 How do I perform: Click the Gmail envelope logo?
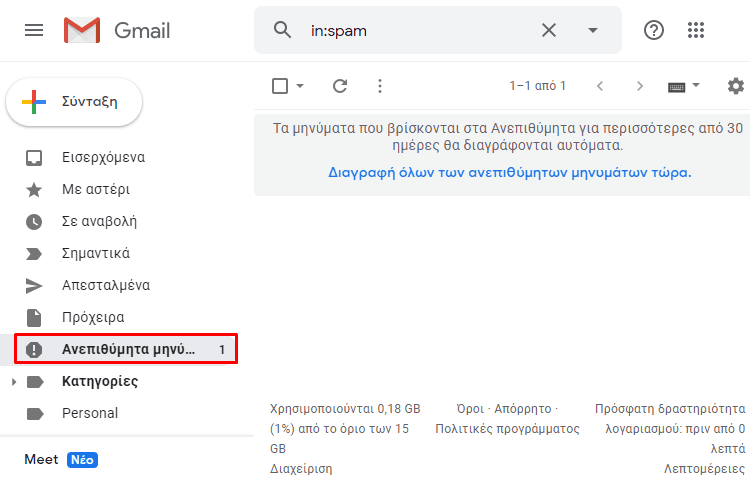coord(82,31)
